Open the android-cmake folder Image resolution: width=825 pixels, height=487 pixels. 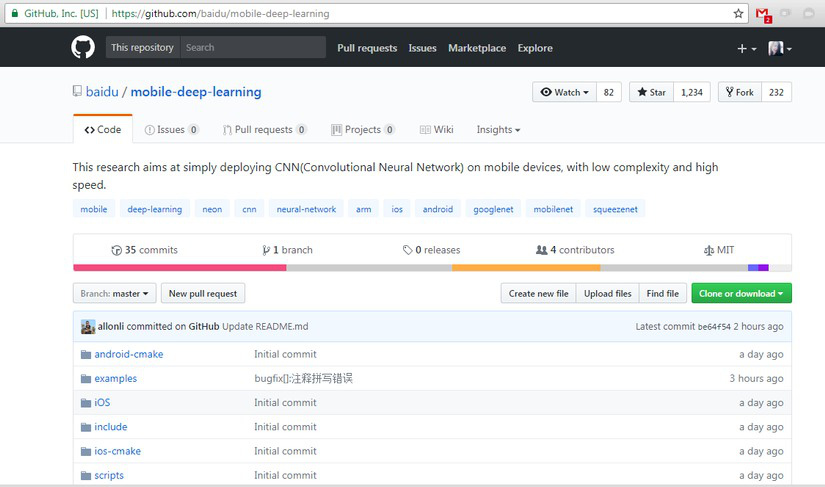pos(129,354)
